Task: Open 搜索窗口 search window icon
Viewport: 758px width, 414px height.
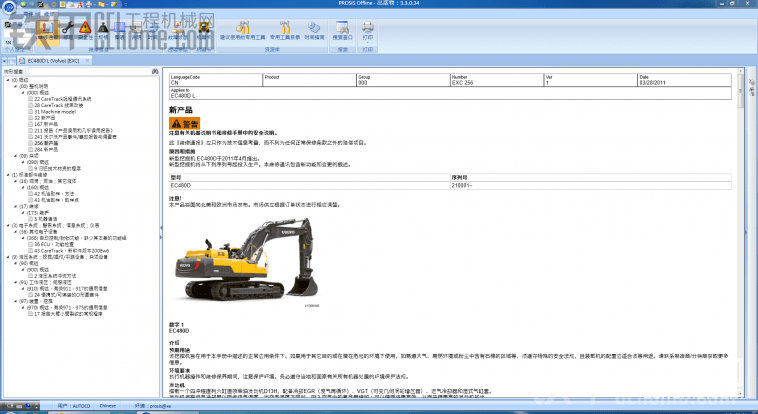Action: 342,30
